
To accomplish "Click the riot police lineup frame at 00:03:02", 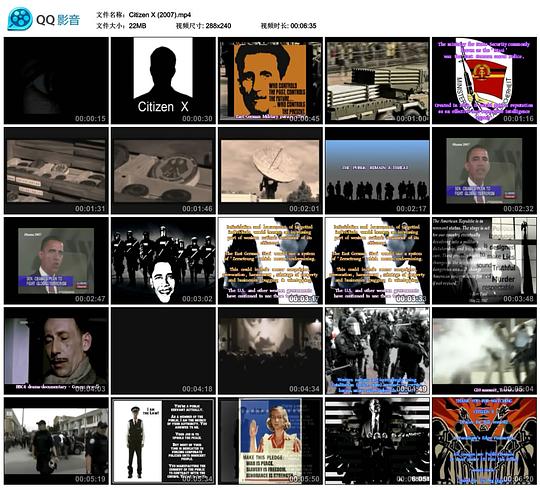I will pyautogui.click(x=163, y=261).
